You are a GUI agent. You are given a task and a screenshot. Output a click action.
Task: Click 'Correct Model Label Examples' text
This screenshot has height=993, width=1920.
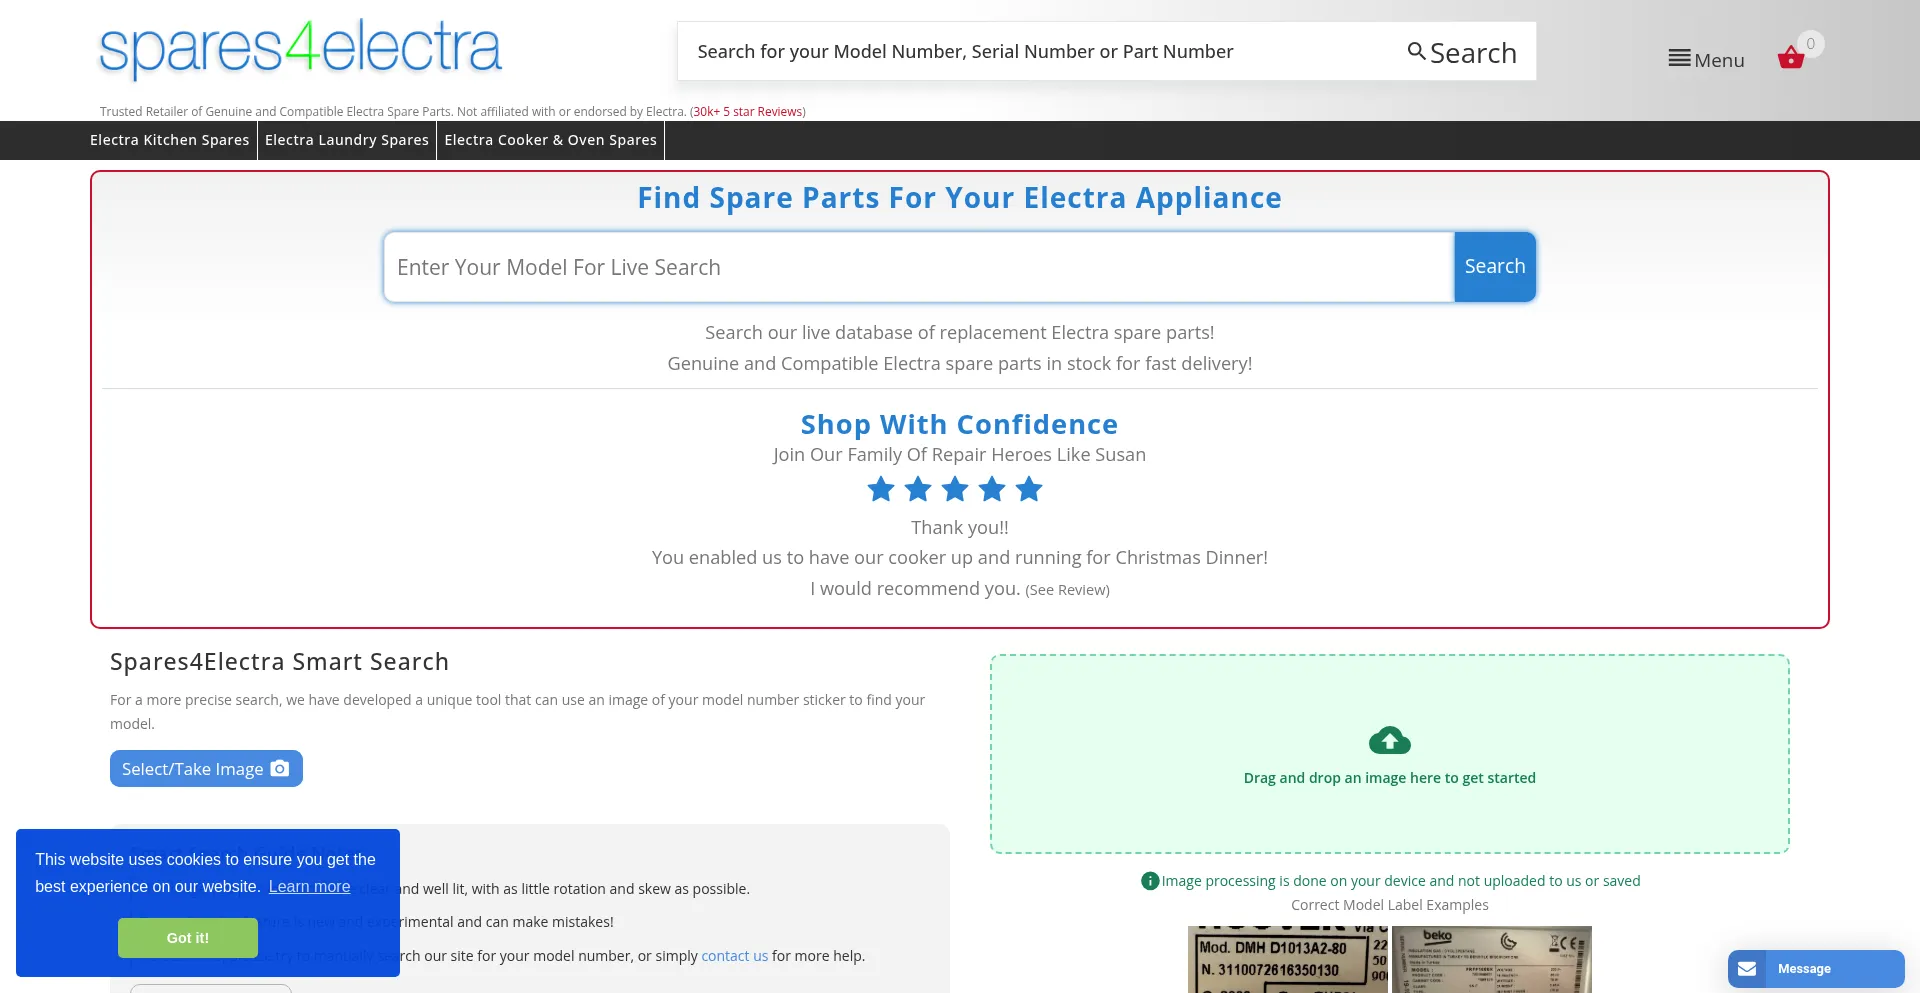pos(1390,905)
